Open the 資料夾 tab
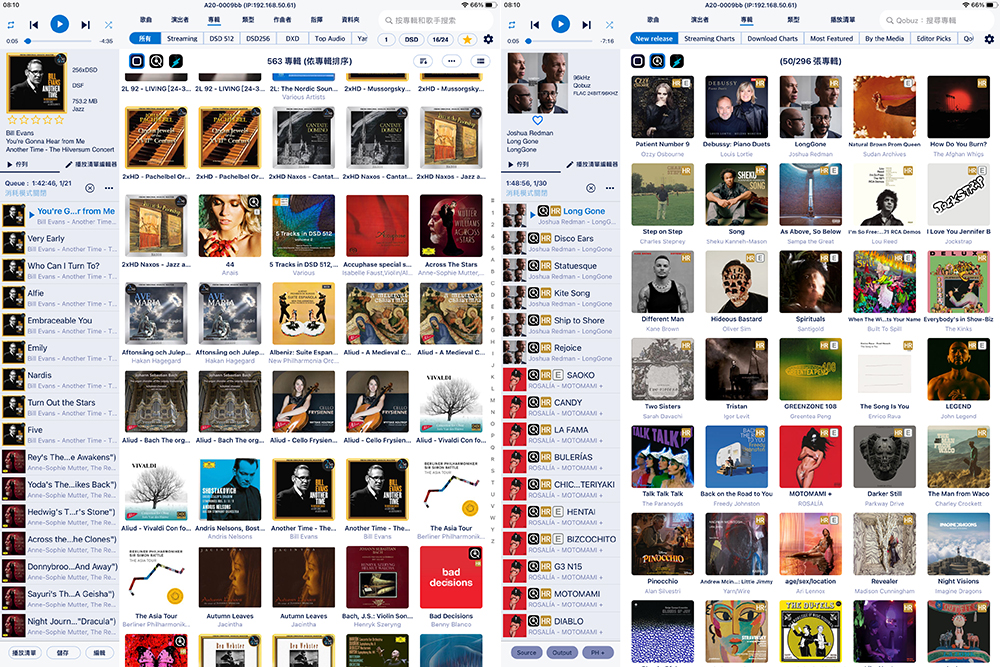This screenshot has height=667, width=1000. click(351, 20)
